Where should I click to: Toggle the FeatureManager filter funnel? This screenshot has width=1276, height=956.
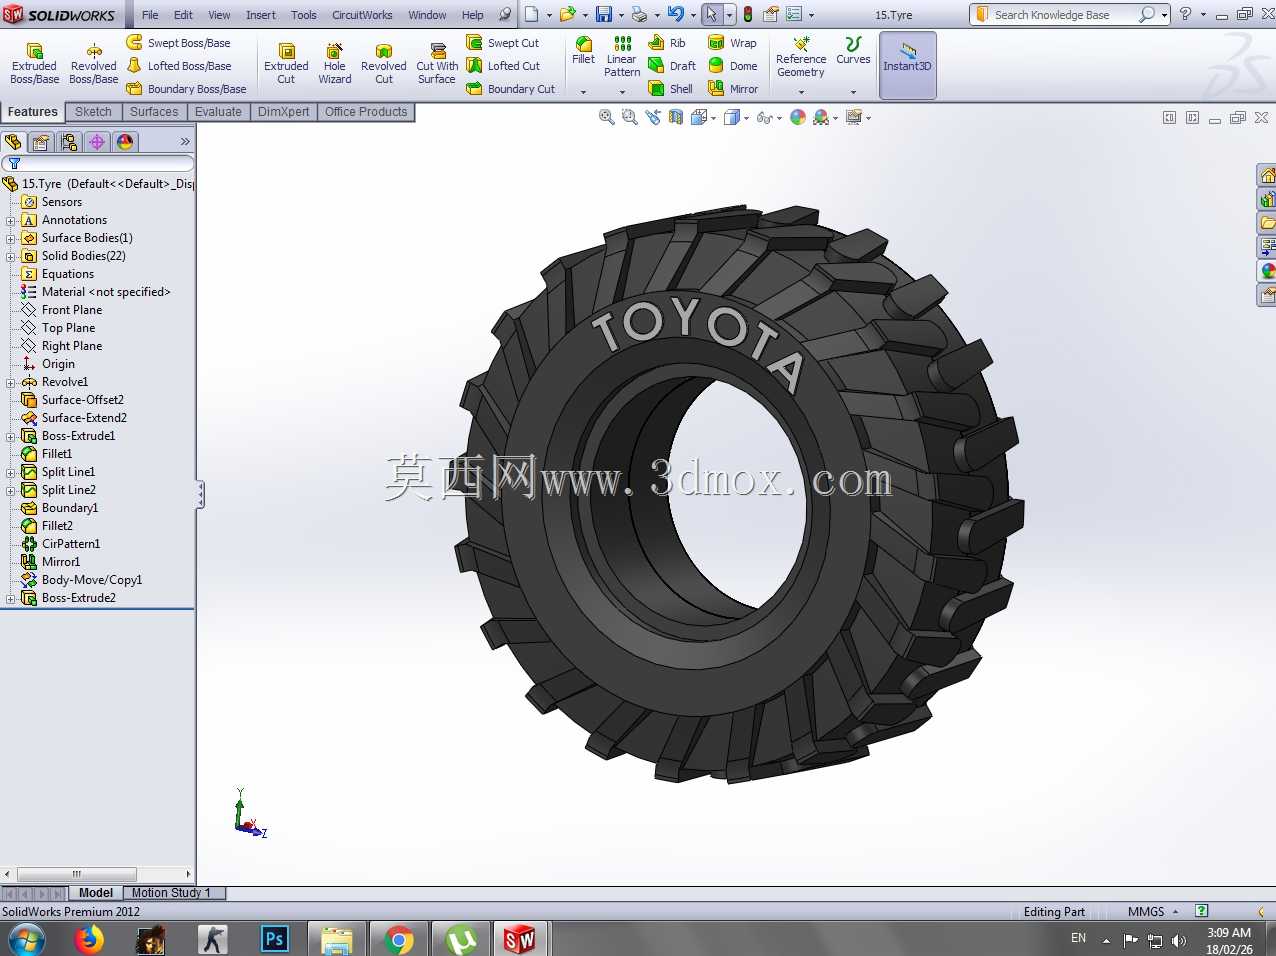pos(15,163)
